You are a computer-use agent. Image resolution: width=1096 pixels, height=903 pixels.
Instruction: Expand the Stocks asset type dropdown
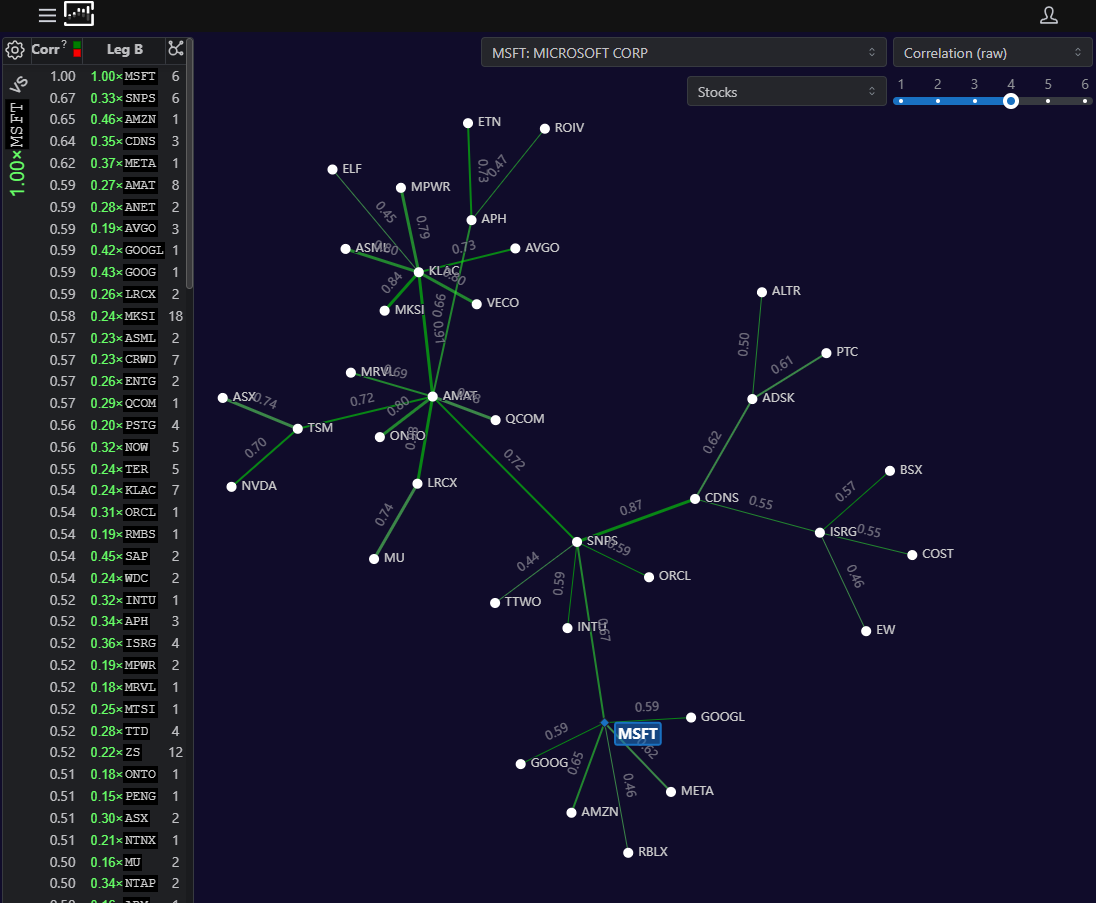point(786,92)
